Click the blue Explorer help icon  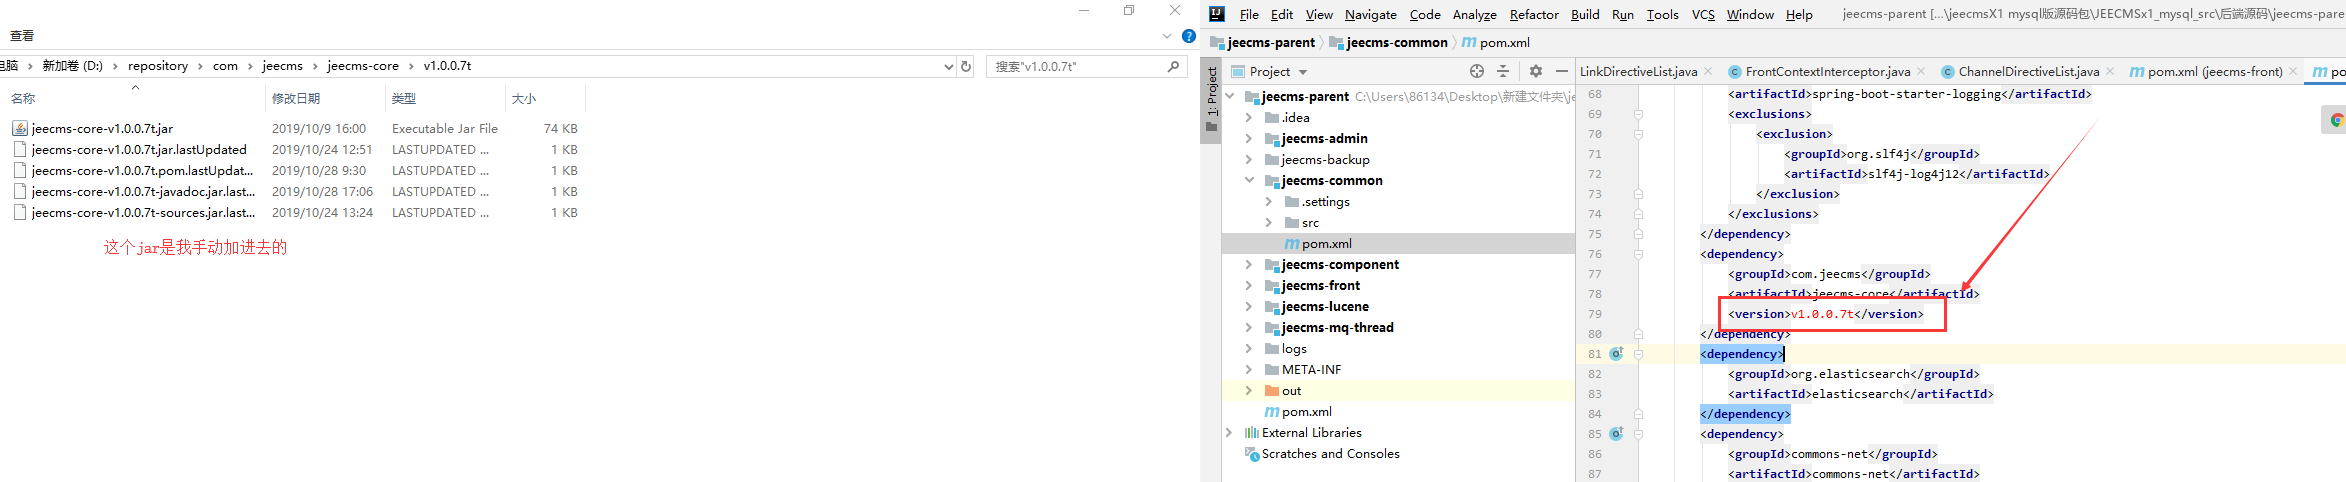(1189, 36)
